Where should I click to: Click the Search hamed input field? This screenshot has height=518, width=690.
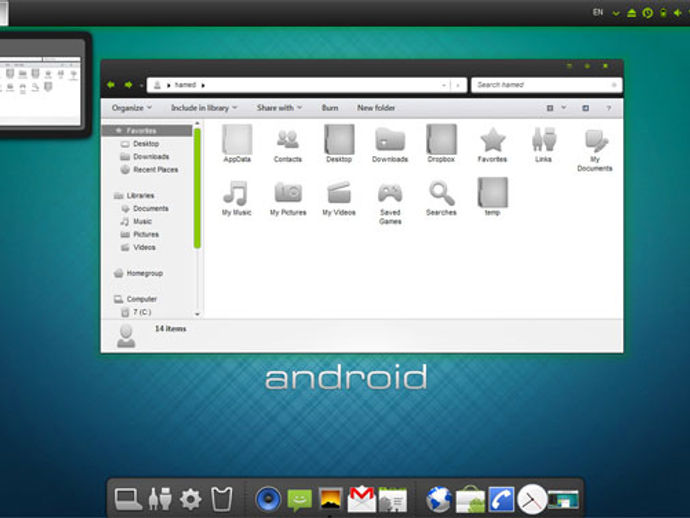pos(547,85)
